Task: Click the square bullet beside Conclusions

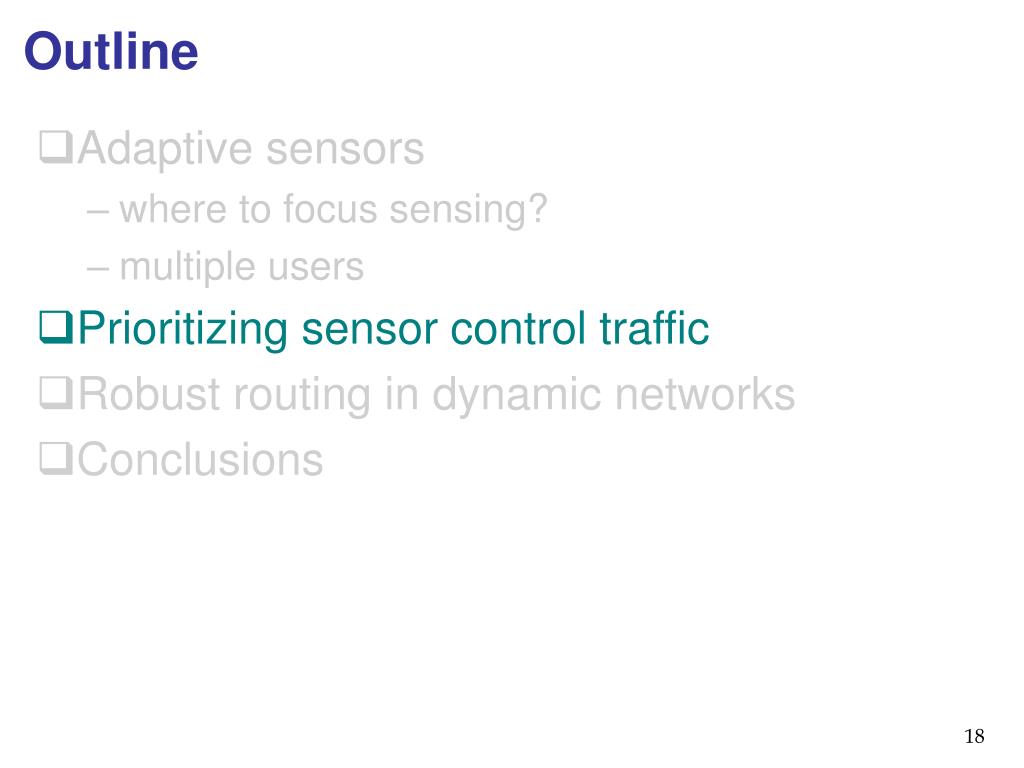Action: [x=56, y=459]
